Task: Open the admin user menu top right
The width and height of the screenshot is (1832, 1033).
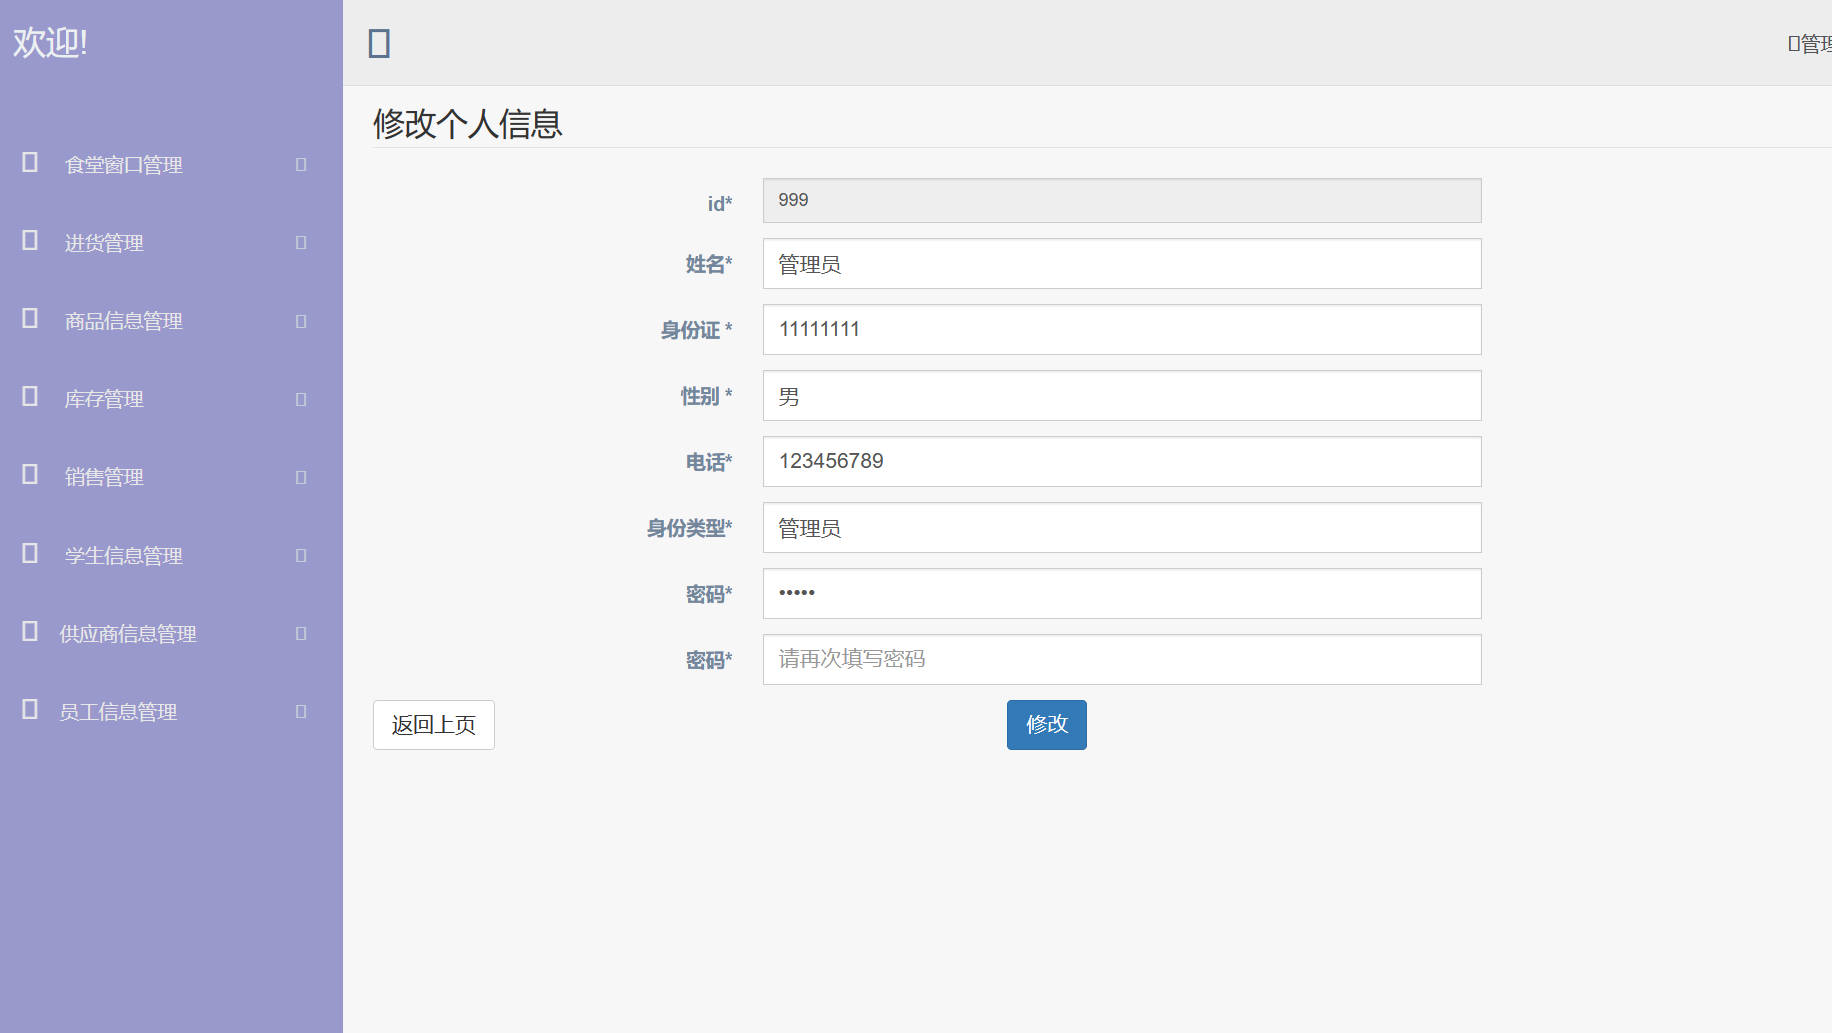Action: (1811, 44)
